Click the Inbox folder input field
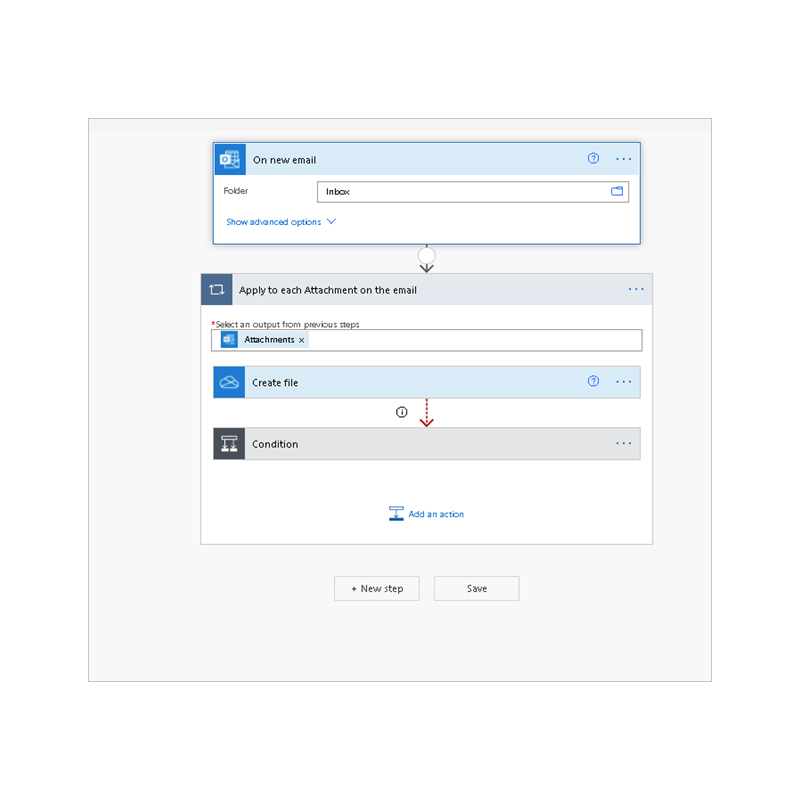Screen dimensions: 800x800 tap(472, 192)
